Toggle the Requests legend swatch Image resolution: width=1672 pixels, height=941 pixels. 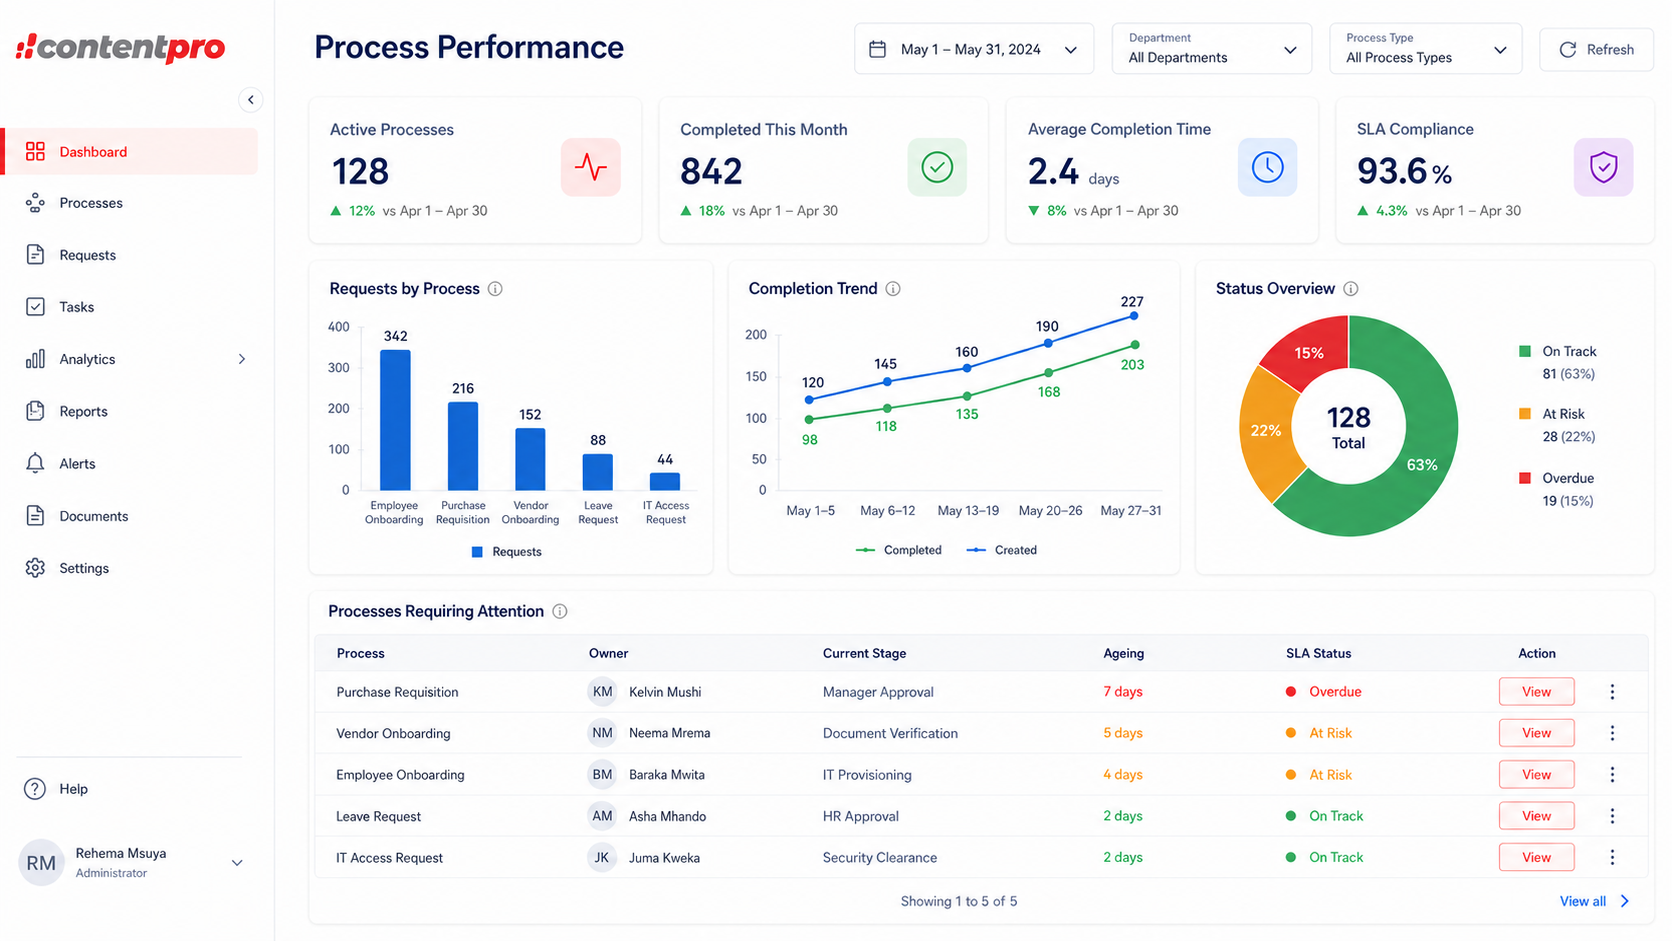click(x=477, y=552)
